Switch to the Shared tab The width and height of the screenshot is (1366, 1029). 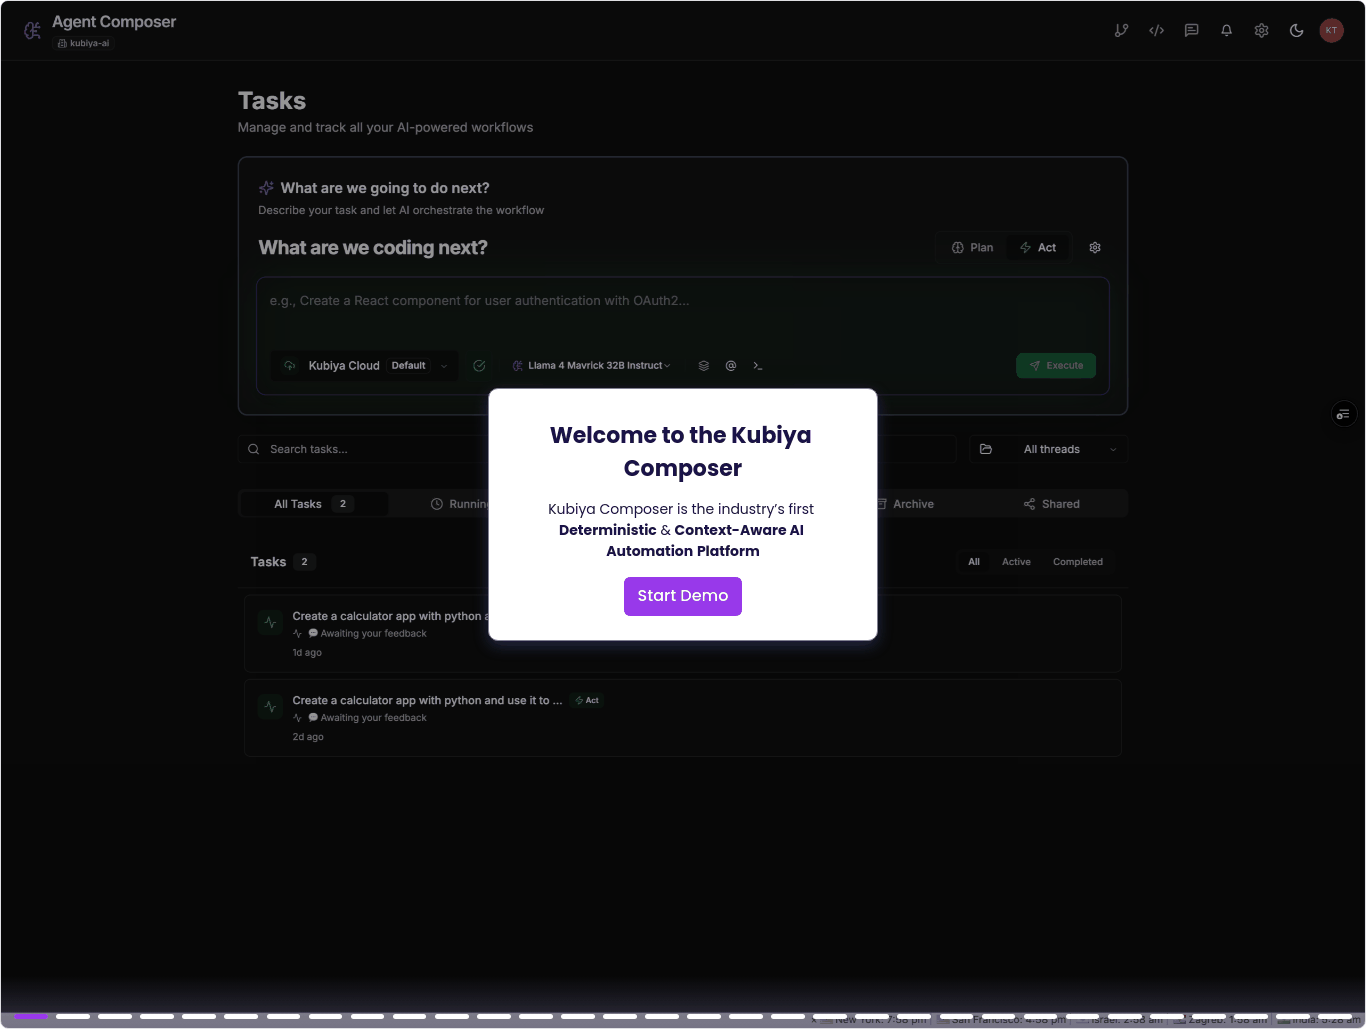coord(1052,504)
